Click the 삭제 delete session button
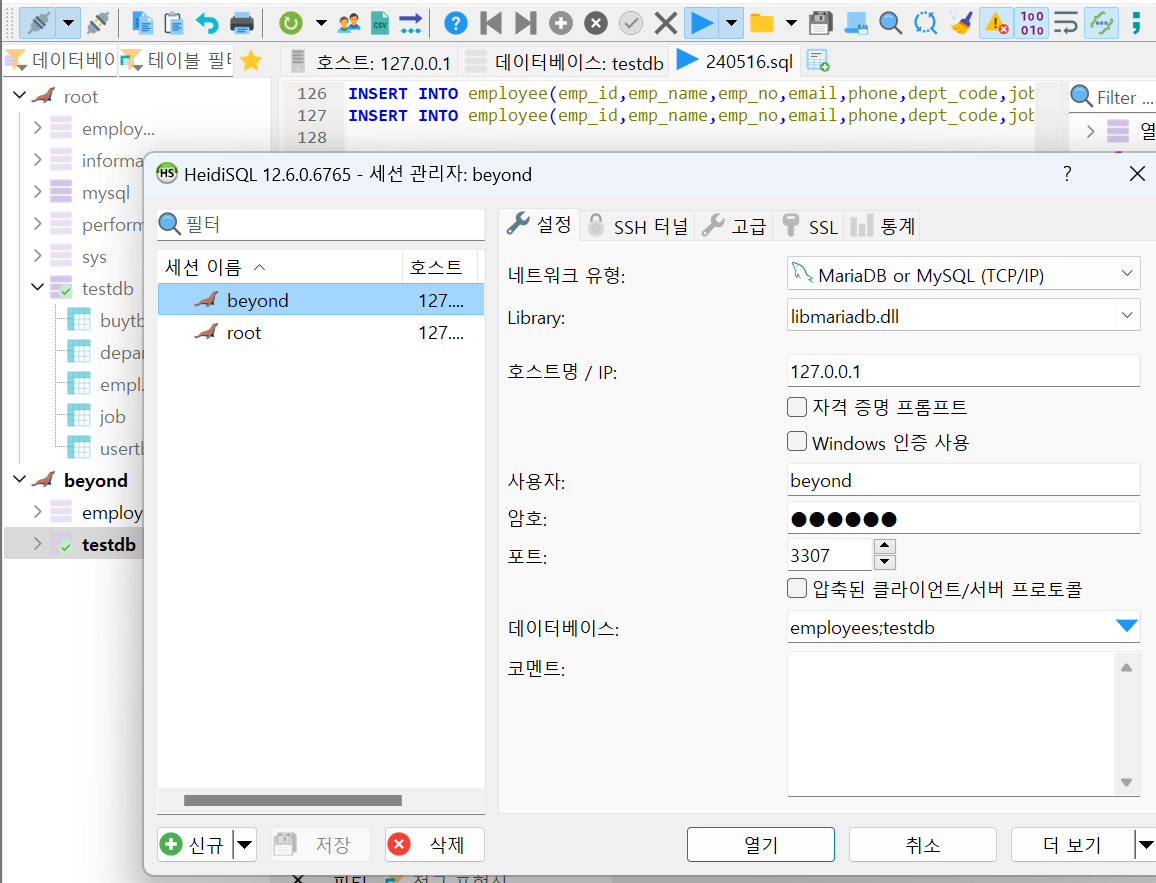 click(x=434, y=844)
